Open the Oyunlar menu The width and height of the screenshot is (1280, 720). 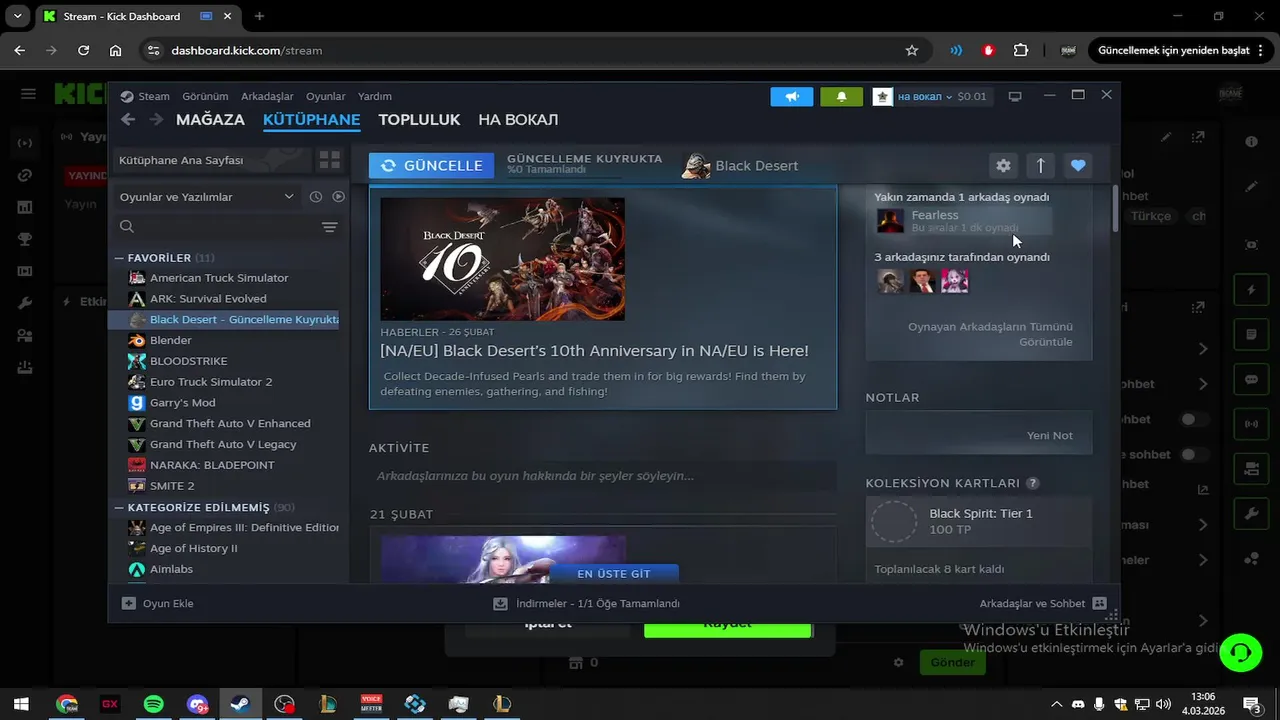326,96
